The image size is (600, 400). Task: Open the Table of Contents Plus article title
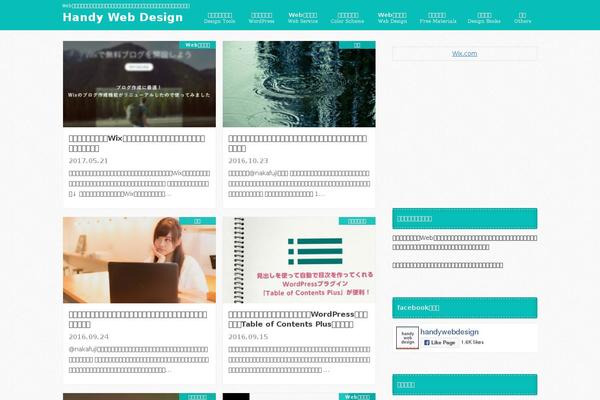point(298,320)
